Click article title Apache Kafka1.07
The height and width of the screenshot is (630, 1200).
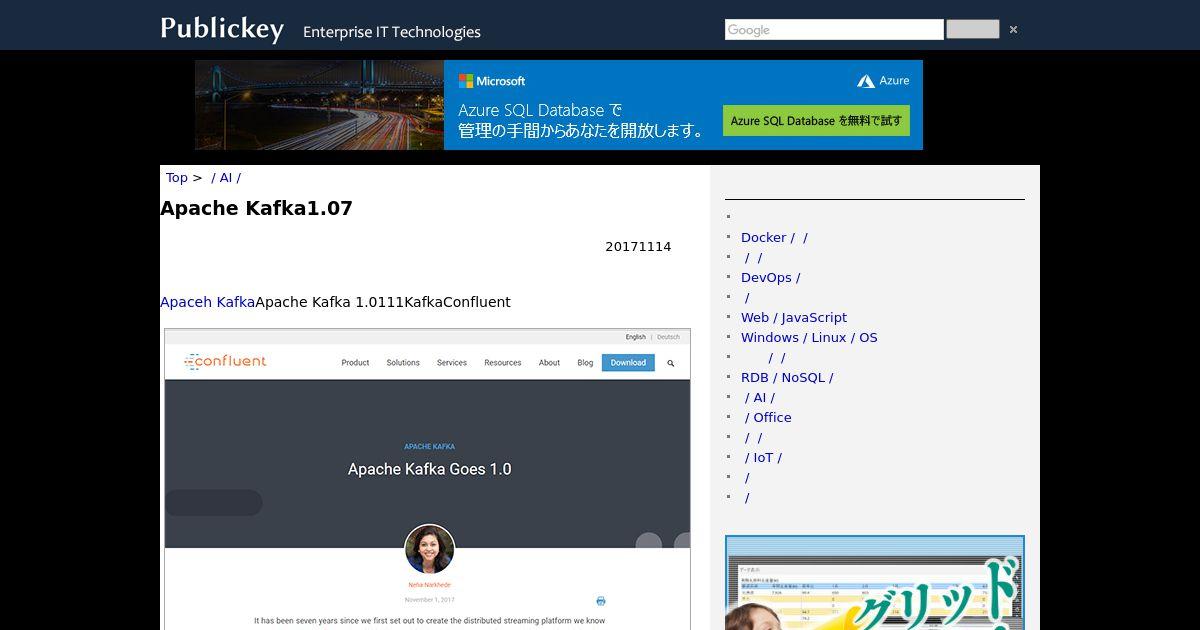256,208
